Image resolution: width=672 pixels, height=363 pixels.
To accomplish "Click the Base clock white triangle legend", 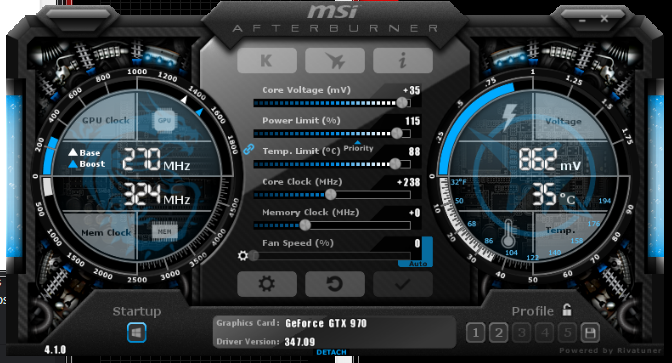I will pos(73,152).
